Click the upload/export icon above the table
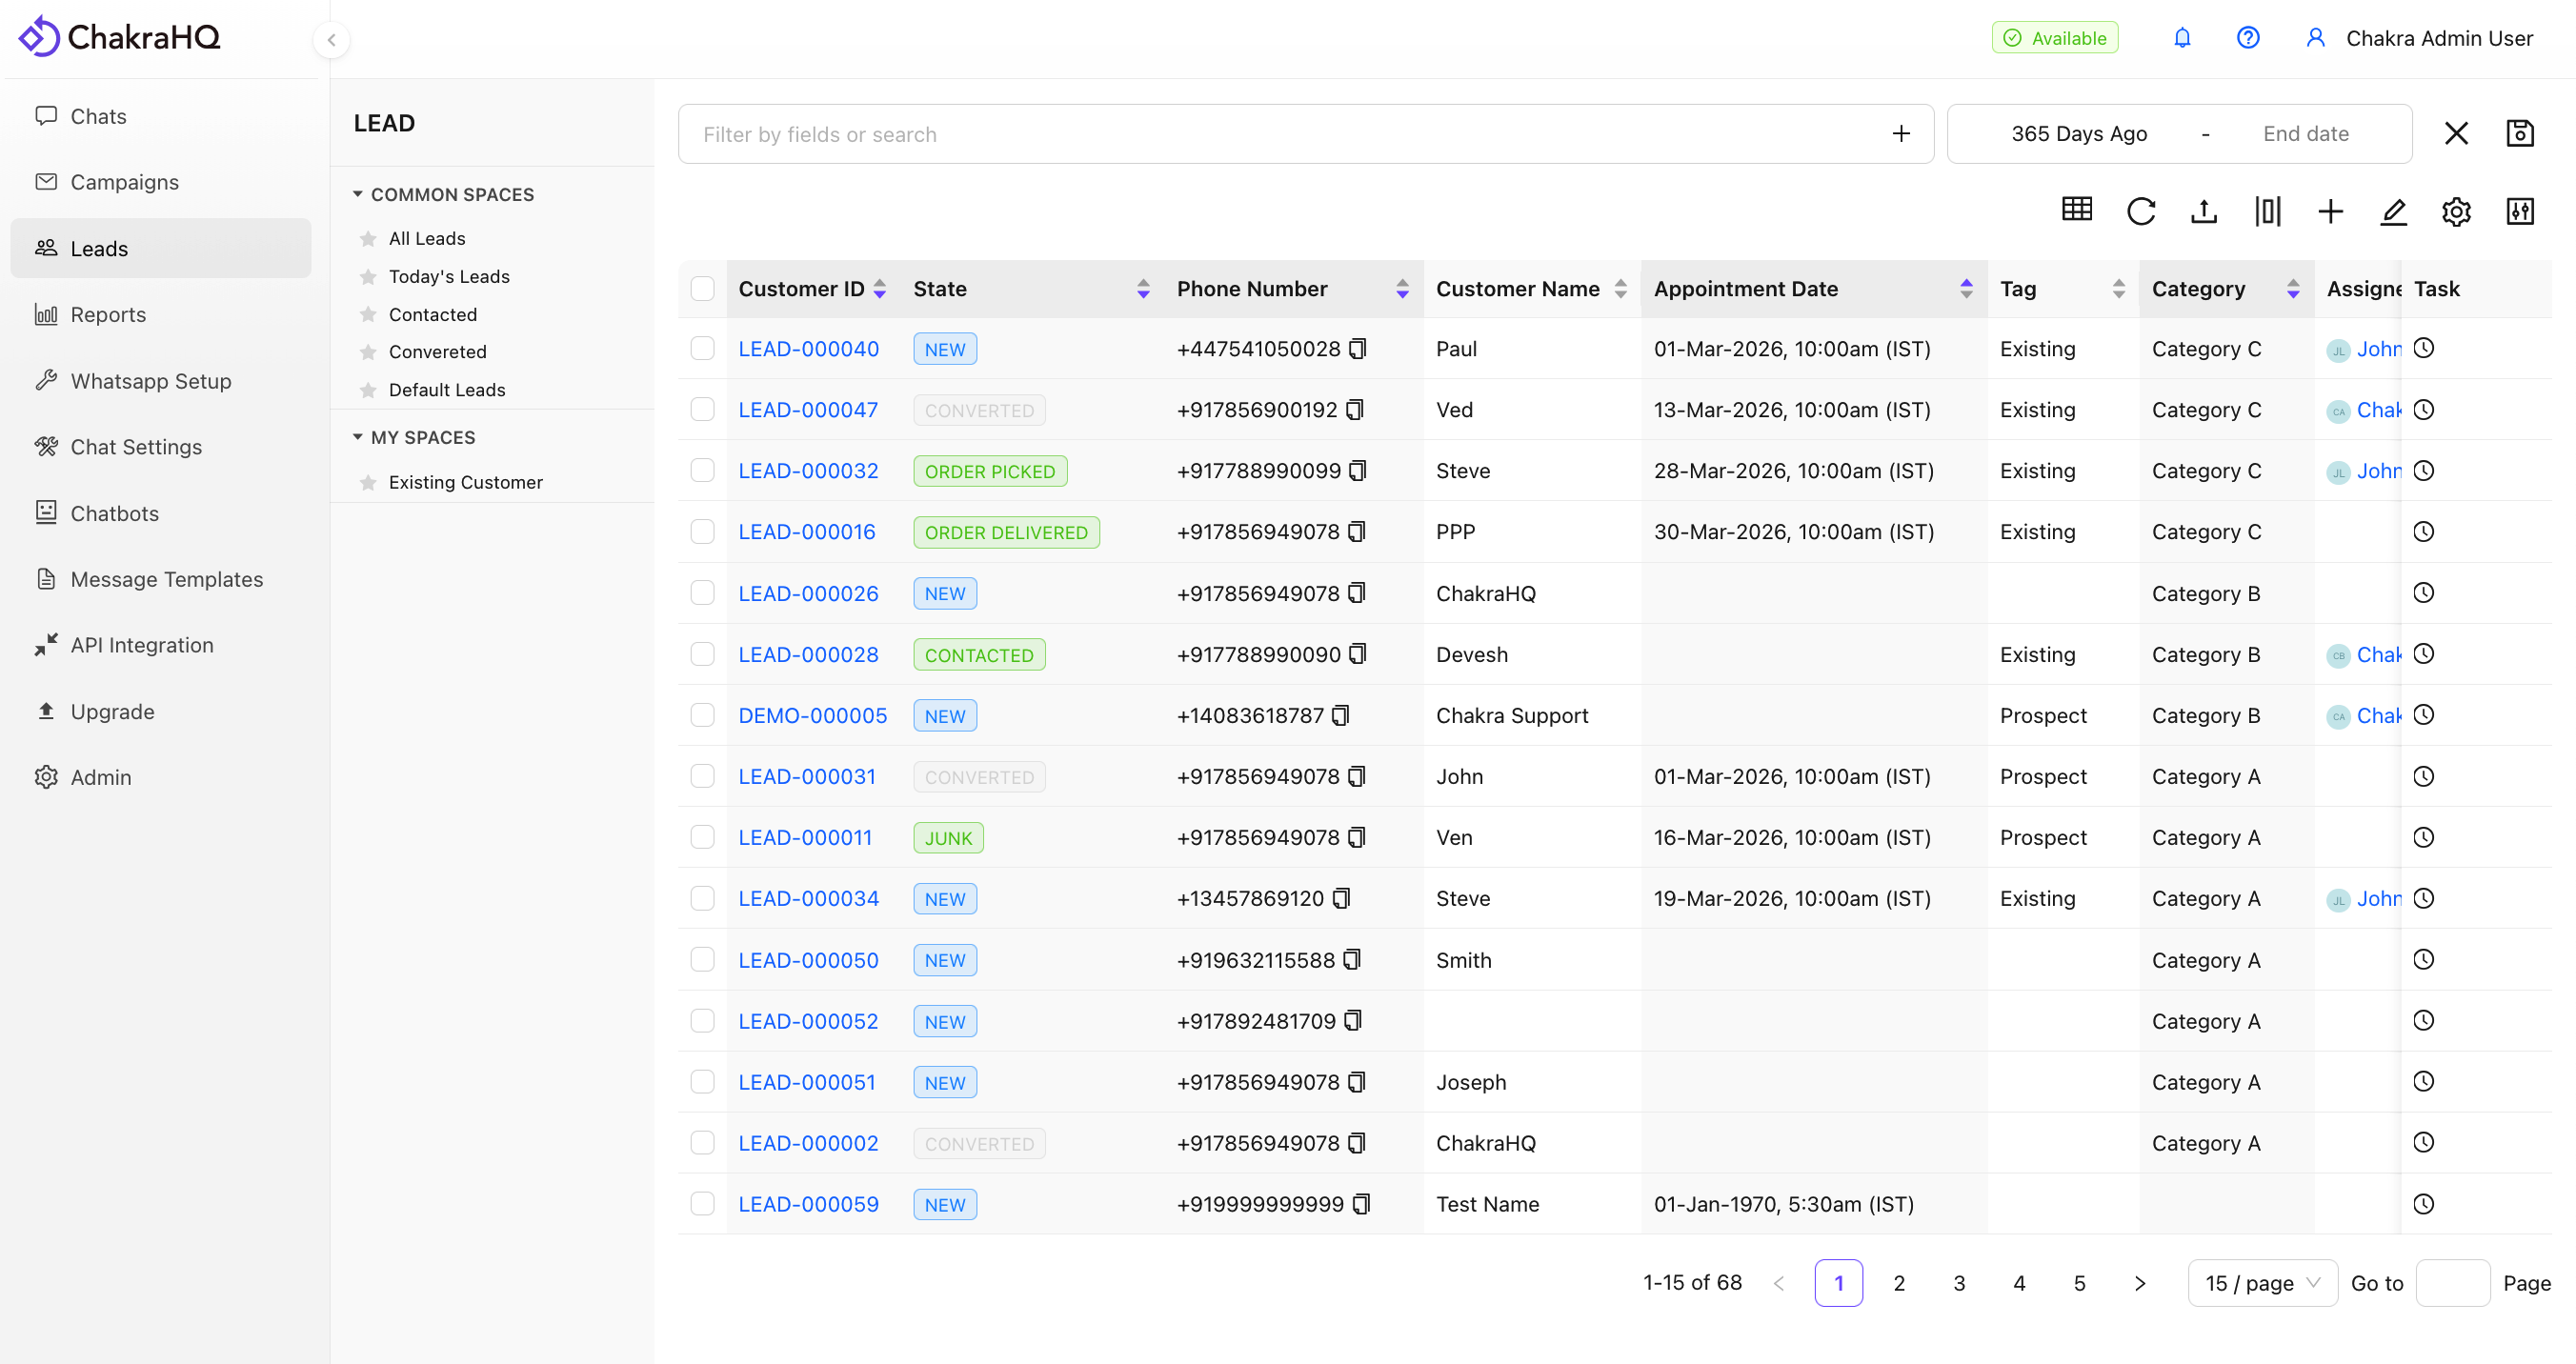The image size is (2576, 1364). click(2204, 211)
